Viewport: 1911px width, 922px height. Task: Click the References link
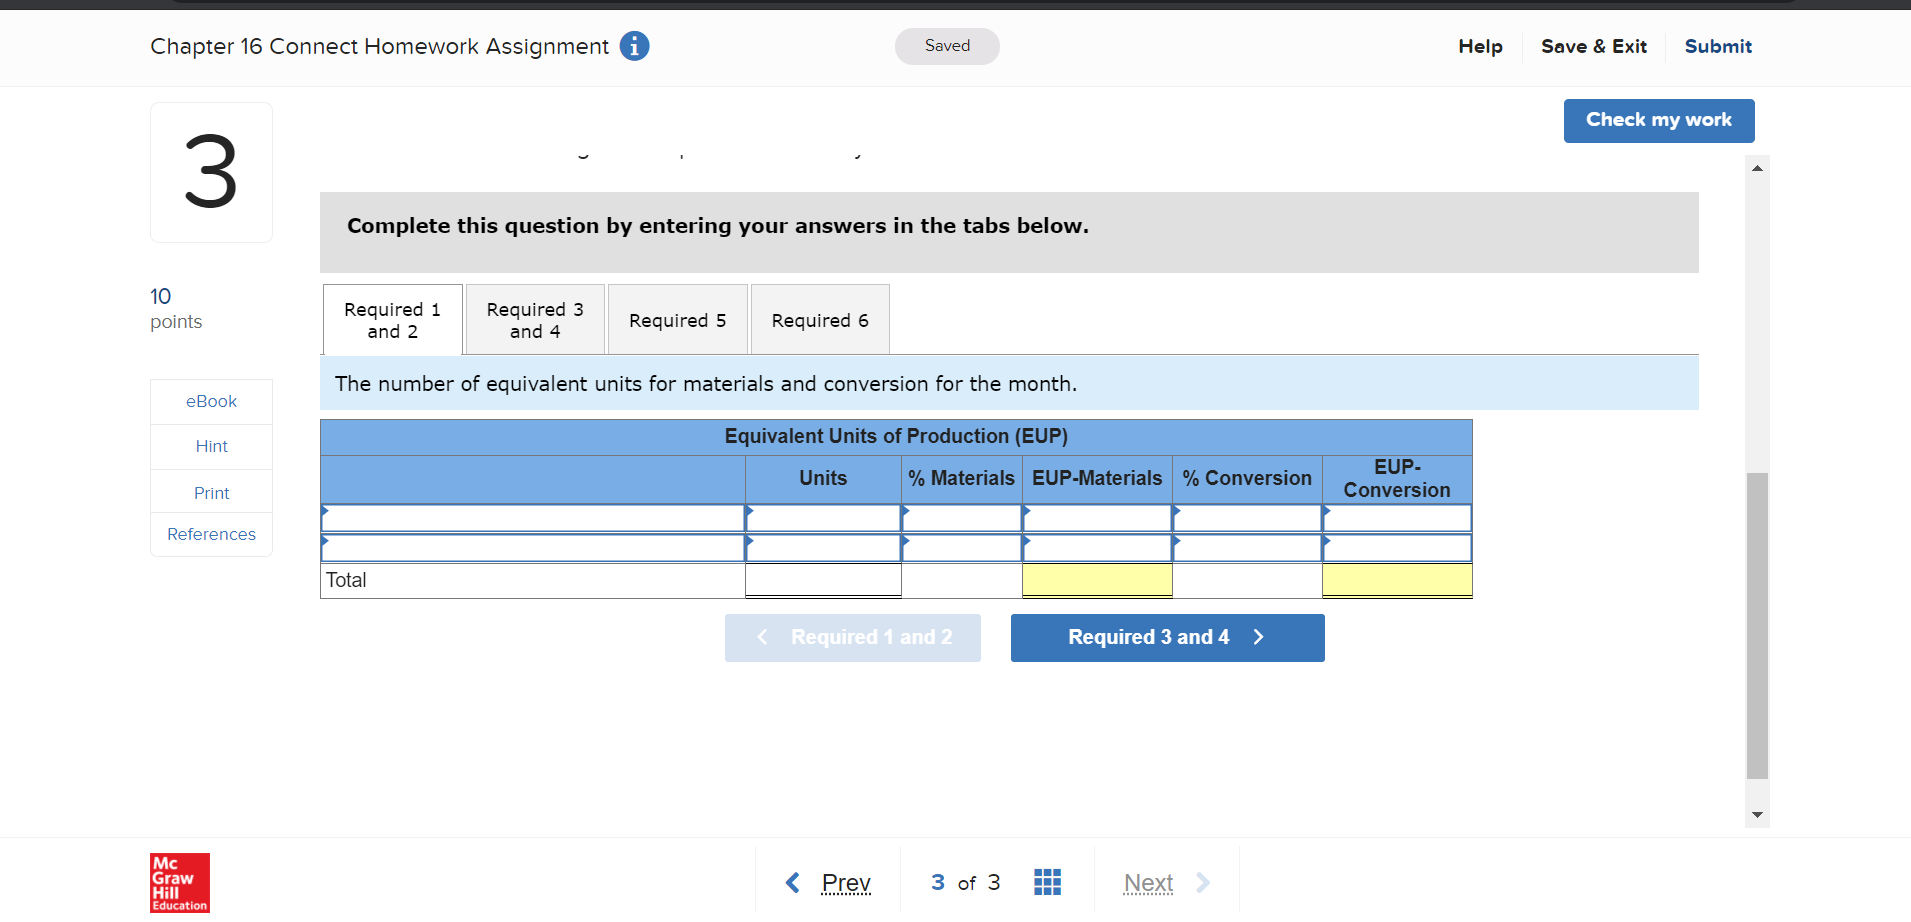click(211, 534)
